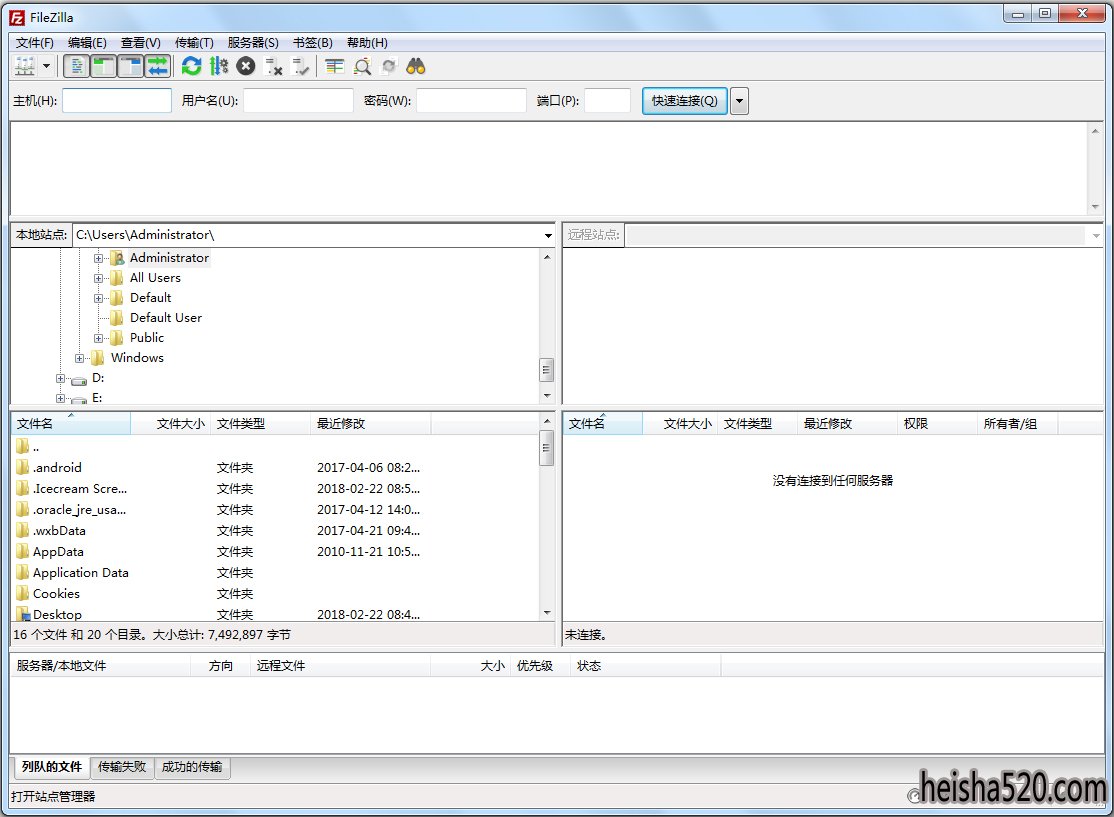Image resolution: width=1114 pixels, height=817 pixels.
Task: Click the local file list scrollbar thumb
Action: tap(546, 450)
